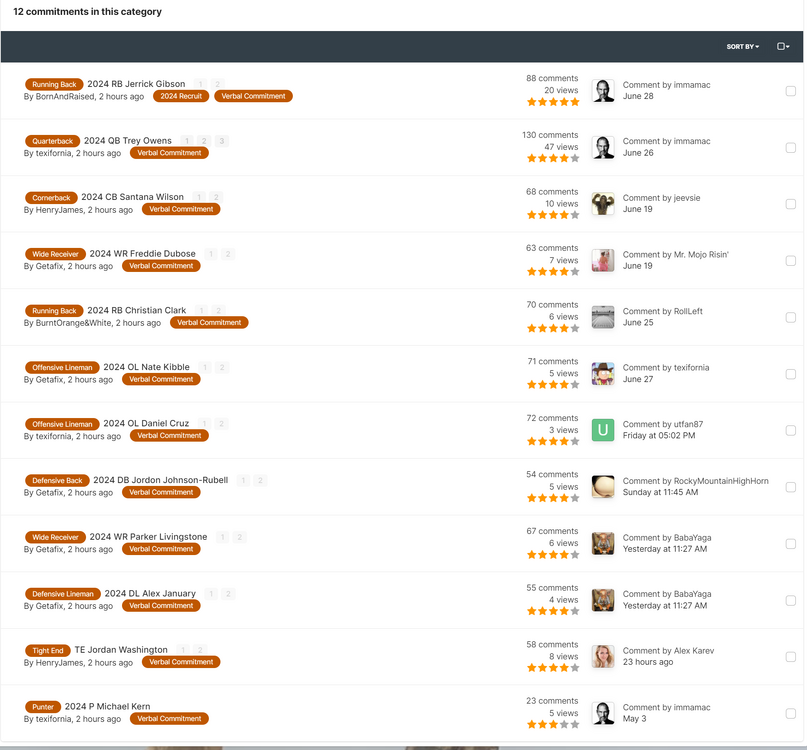Check the selection box for the Jerrick Gibson thread
Screen dimensions: 807x750
(791, 90)
